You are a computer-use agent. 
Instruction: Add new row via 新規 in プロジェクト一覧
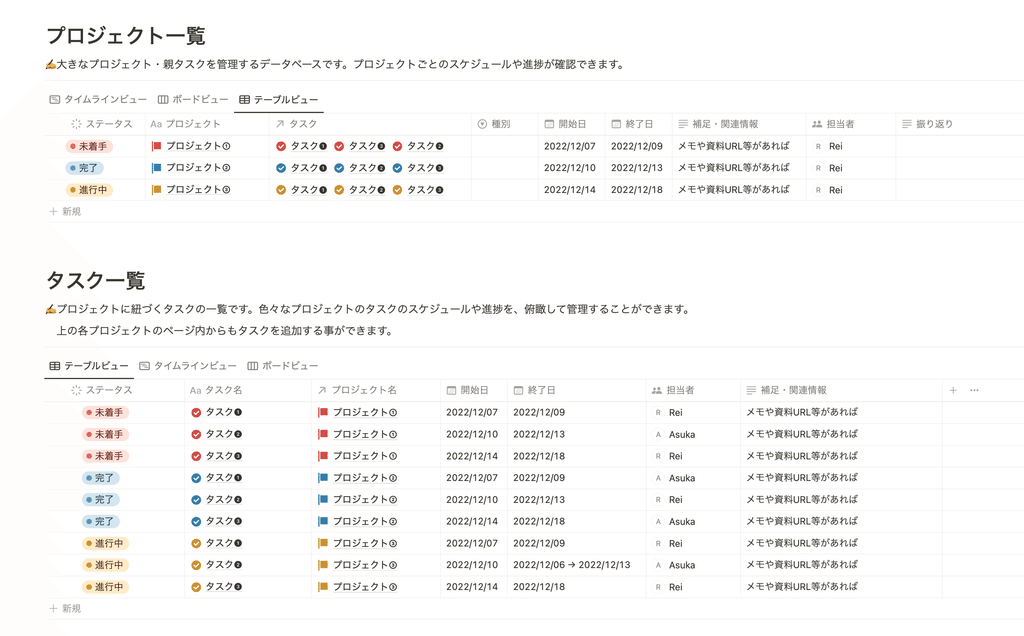coord(65,212)
